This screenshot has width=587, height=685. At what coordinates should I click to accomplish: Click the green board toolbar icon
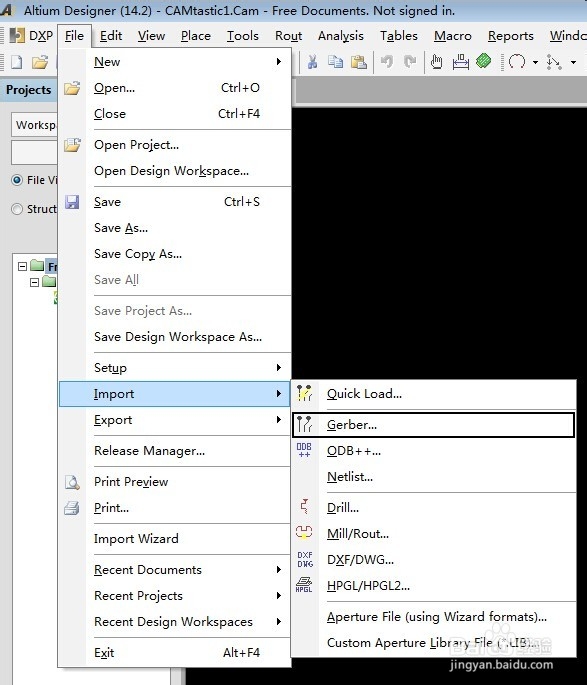tap(483, 61)
